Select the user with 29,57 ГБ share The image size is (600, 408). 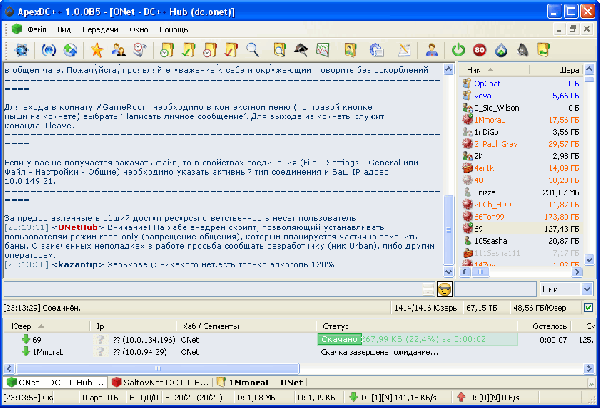[x=520, y=144]
